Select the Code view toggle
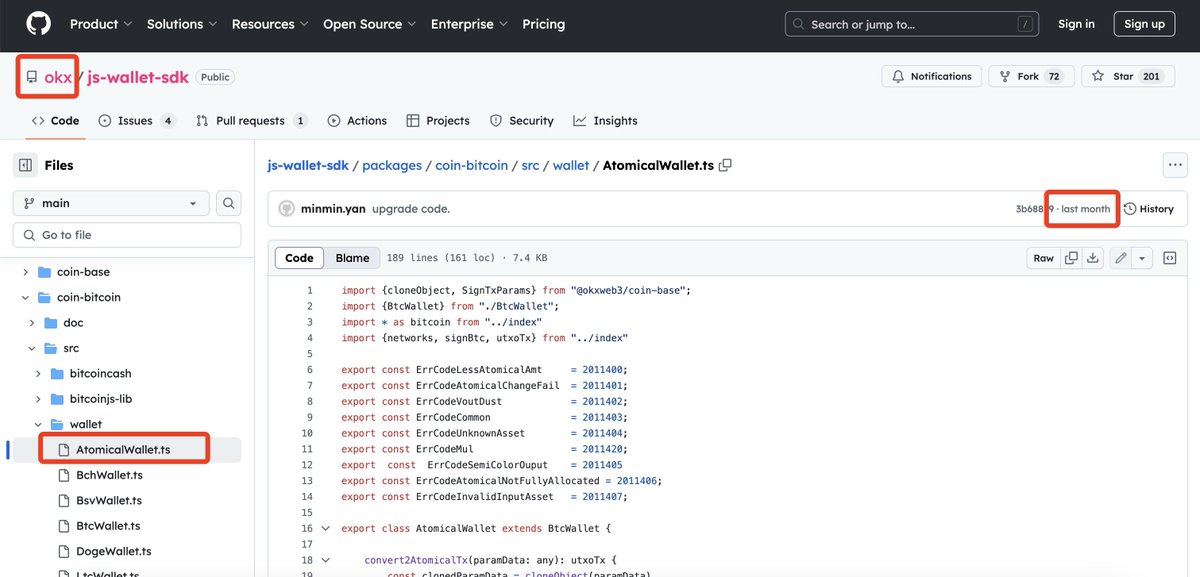The width and height of the screenshot is (1200, 577). (x=299, y=258)
